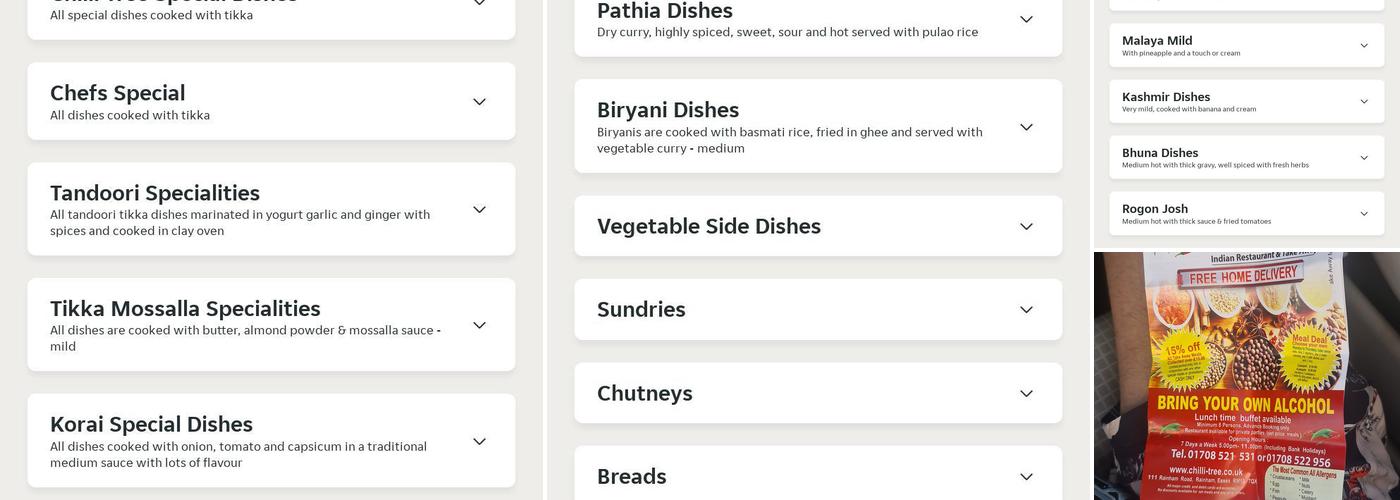The height and width of the screenshot is (500, 1400).
Task: Select the Biryani Dishes heading
Action: (668, 110)
